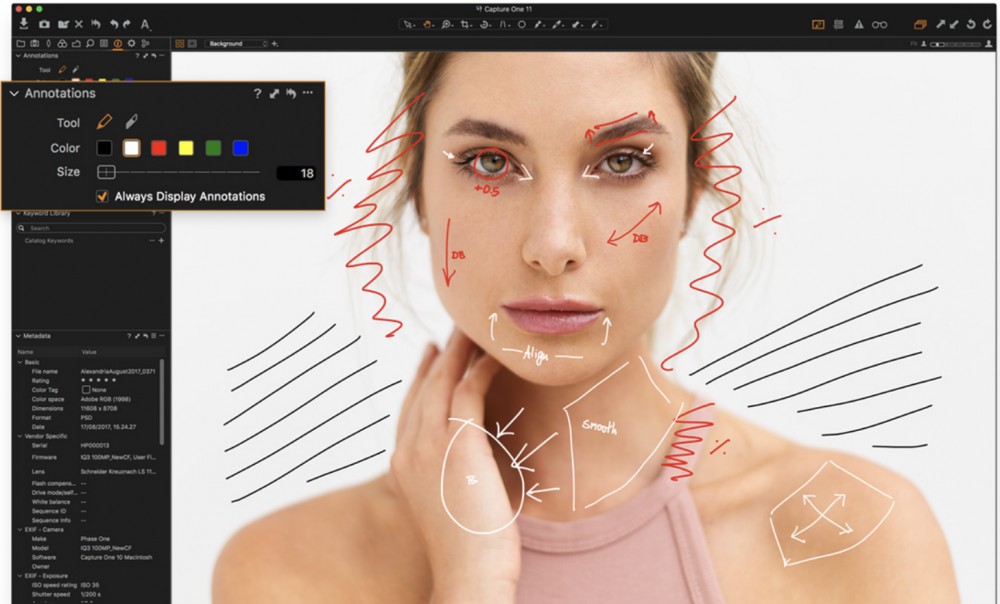Select the eraser tool in Annotations callout
The image size is (1000, 604).
click(x=131, y=121)
